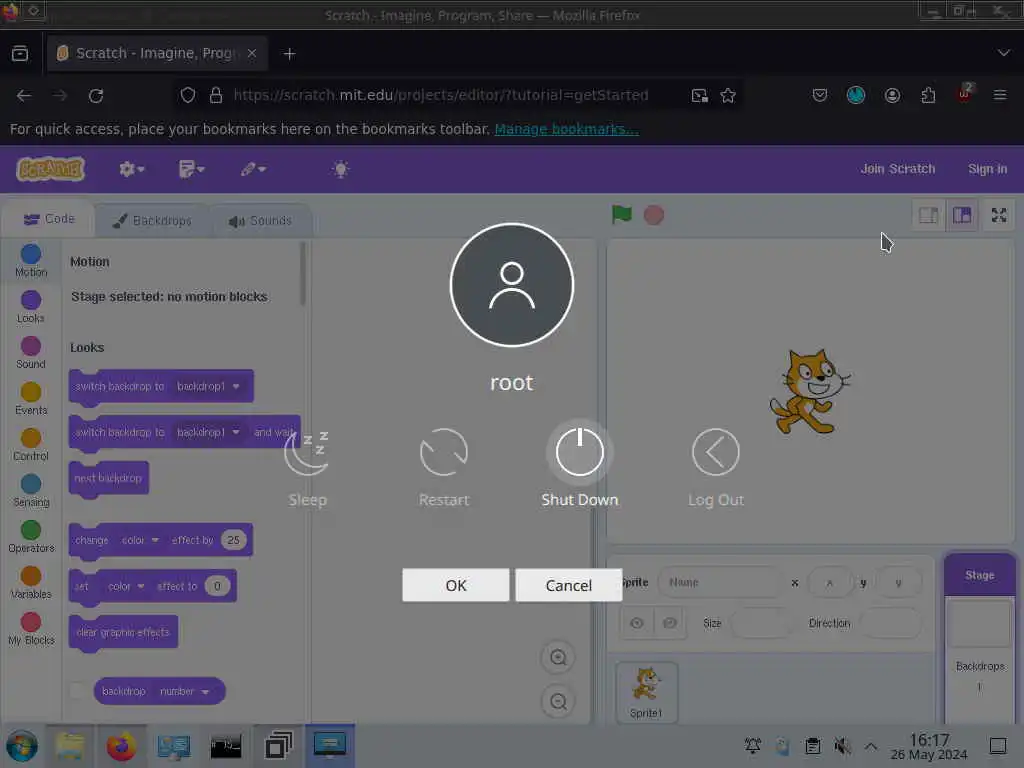Switch to the Code tab
Image resolution: width=1024 pixels, height=768 pixels.
coord(49,219)
